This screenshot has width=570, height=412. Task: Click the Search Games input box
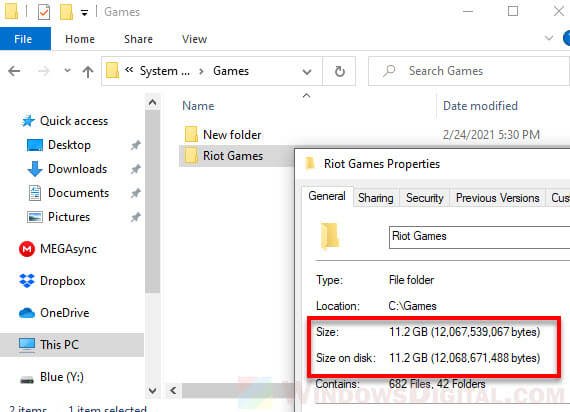pos(469,71)
